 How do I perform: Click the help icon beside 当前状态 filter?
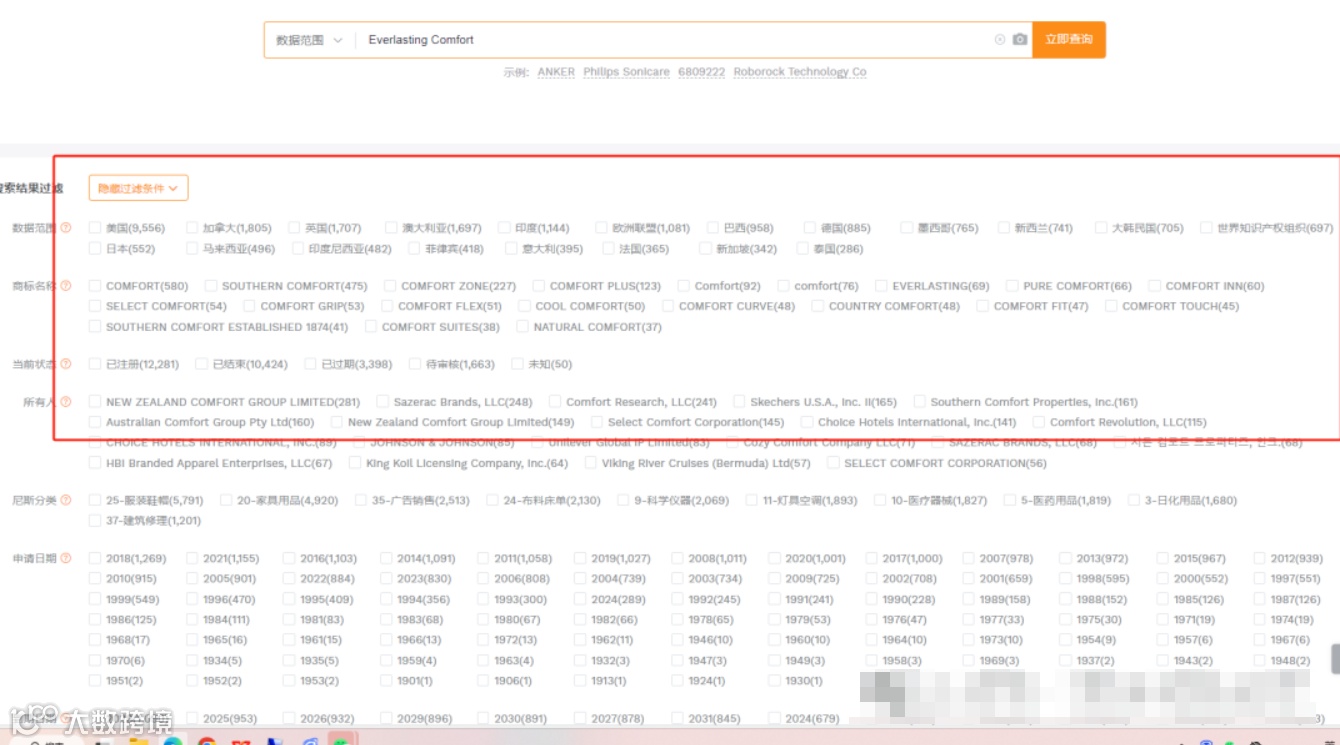(x=66, y=364)
